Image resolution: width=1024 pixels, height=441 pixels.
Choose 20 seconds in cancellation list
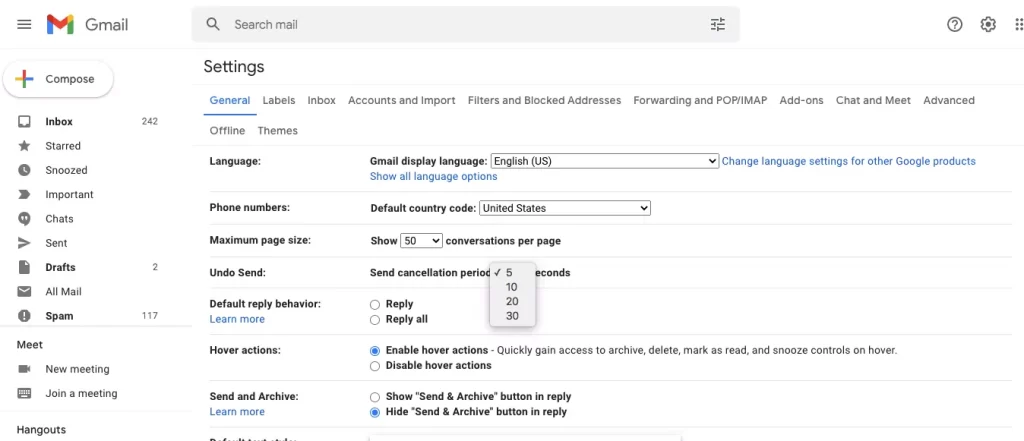(513, 302)
